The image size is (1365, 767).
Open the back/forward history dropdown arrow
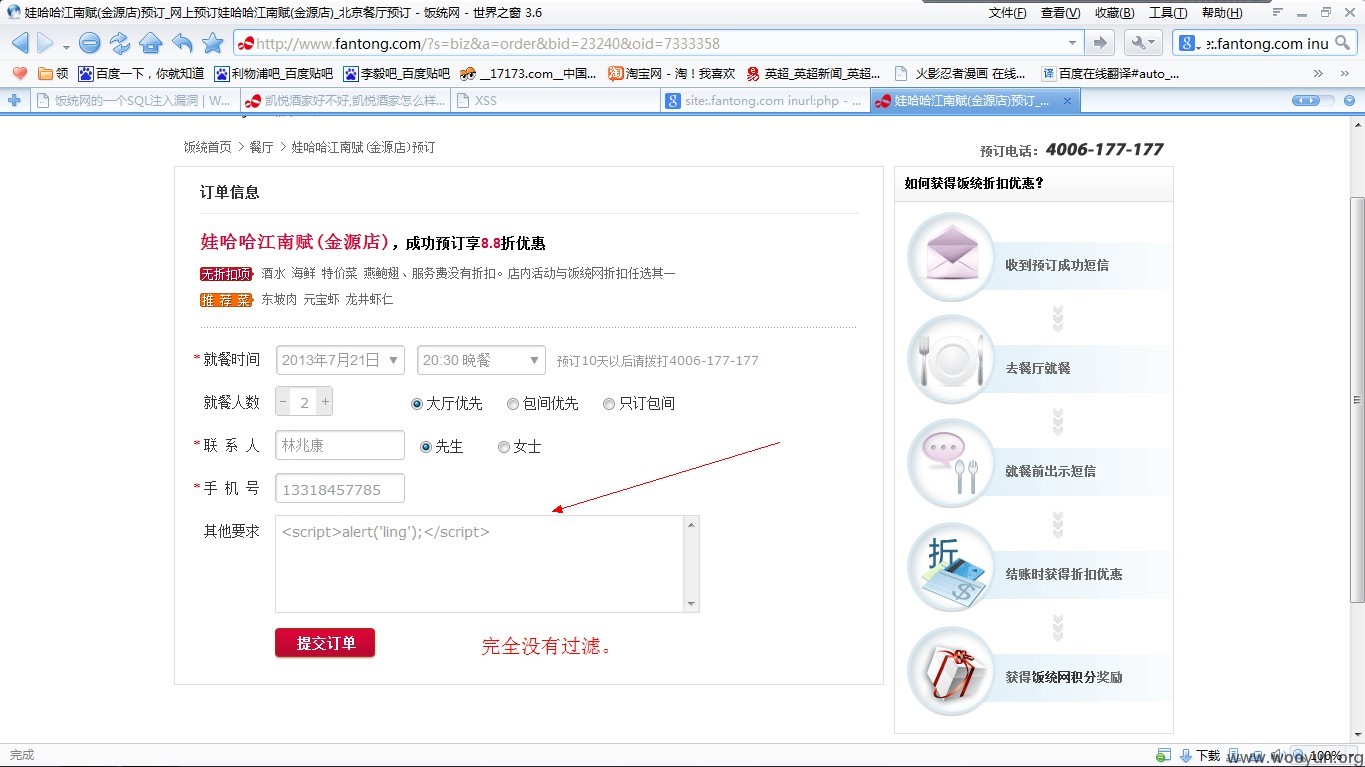[x=66, y=46]
